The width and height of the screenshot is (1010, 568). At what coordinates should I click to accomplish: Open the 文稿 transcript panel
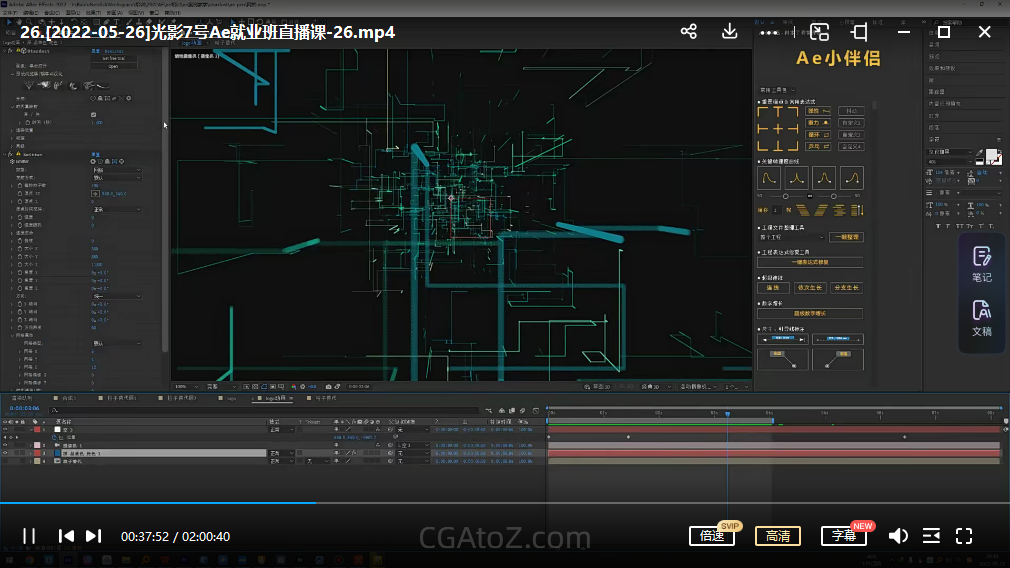981,318
